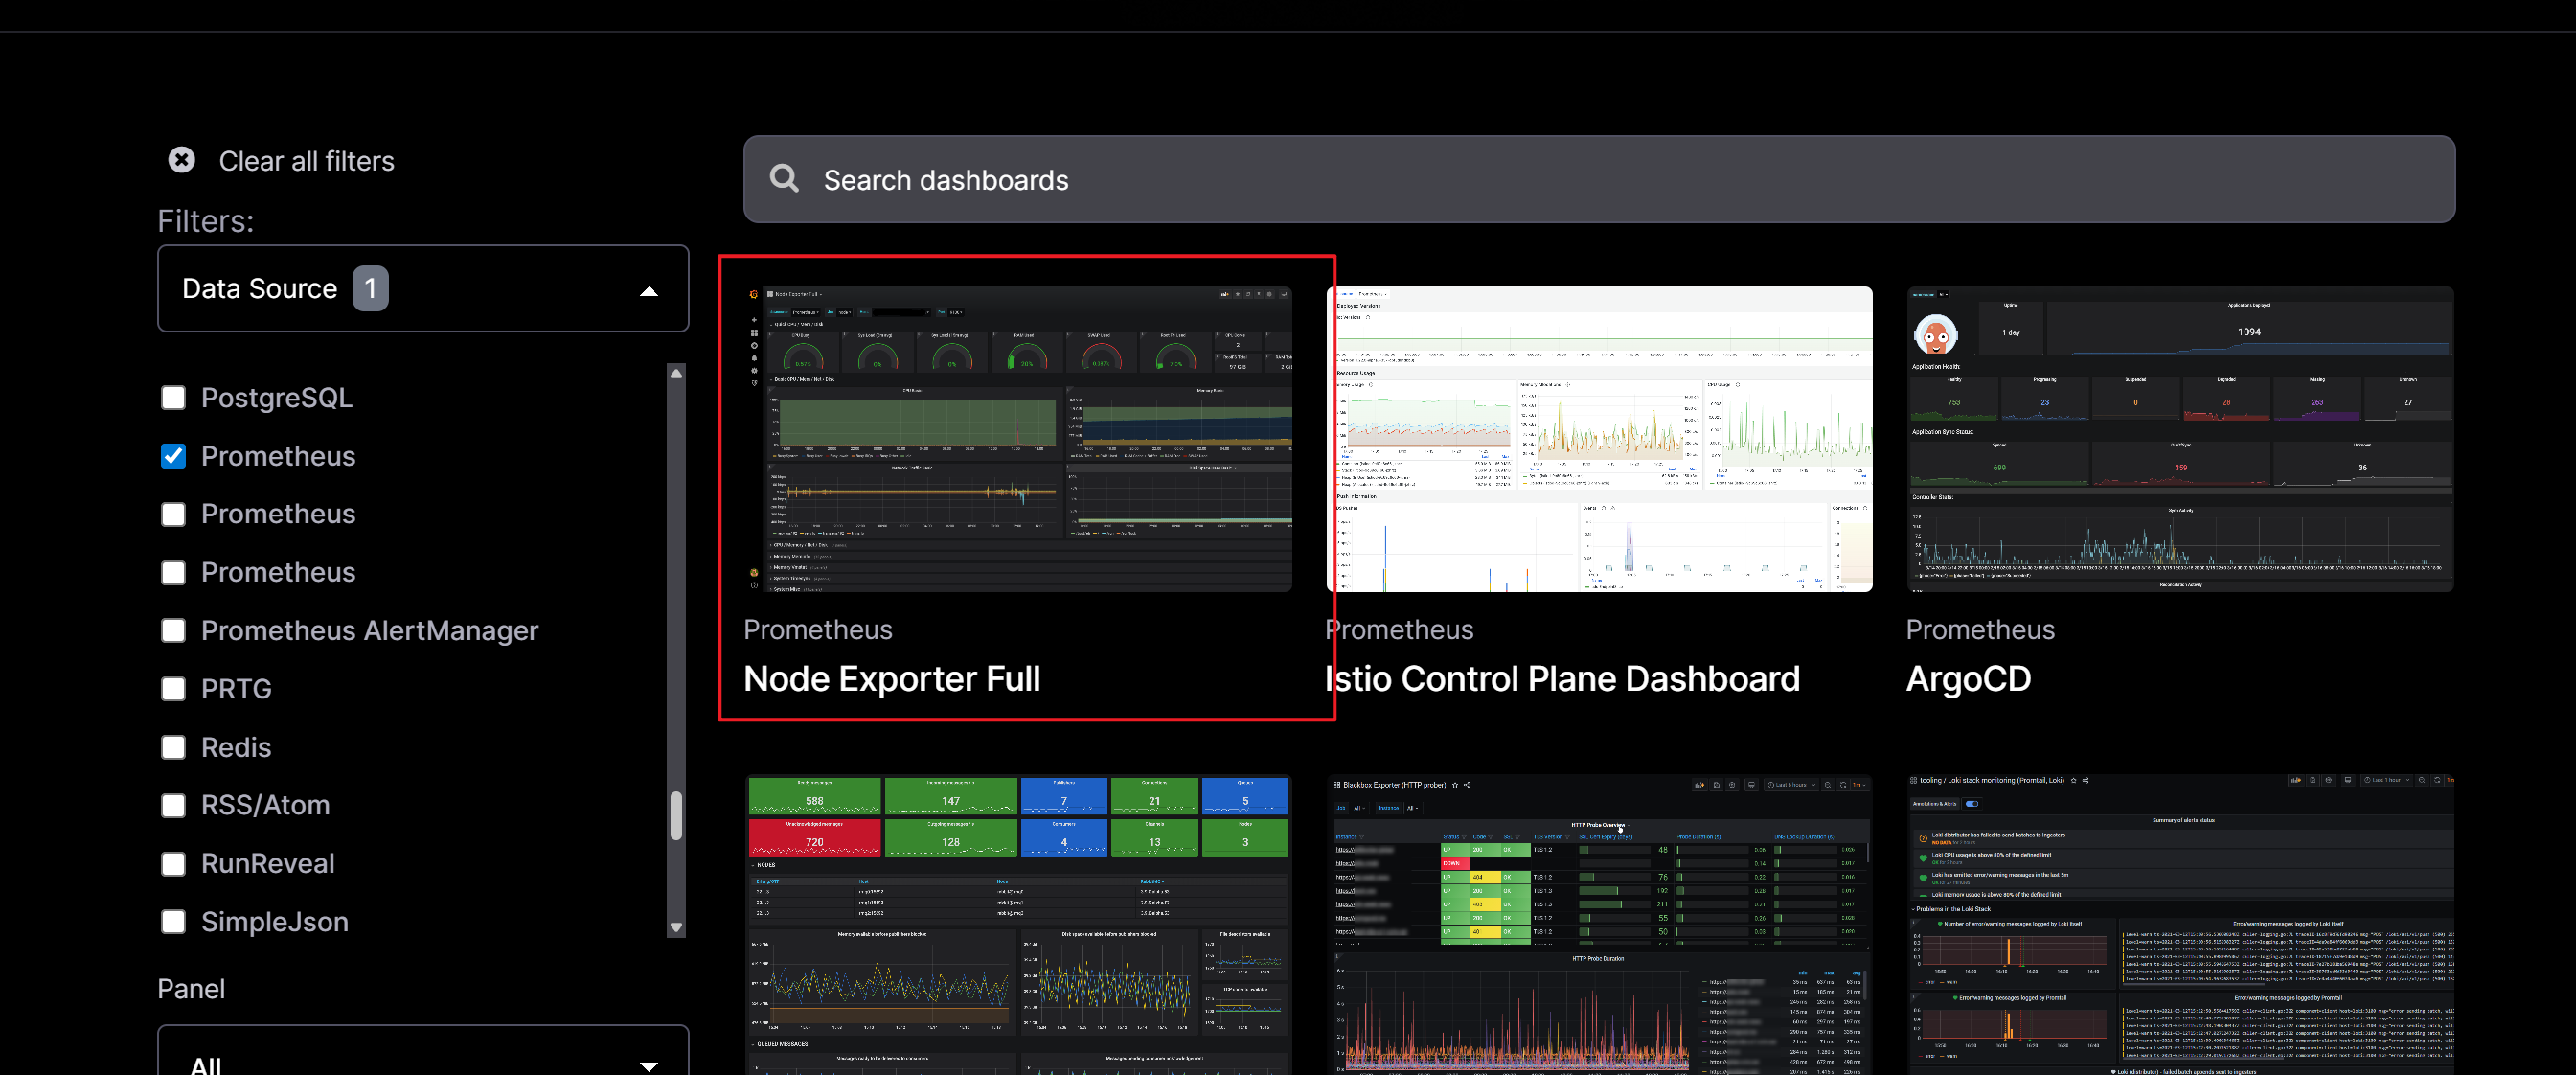Click the Data Source filter count badge
Image resolution: width=2576 pixels, height=1075 pixels.
tap(370, 288)
